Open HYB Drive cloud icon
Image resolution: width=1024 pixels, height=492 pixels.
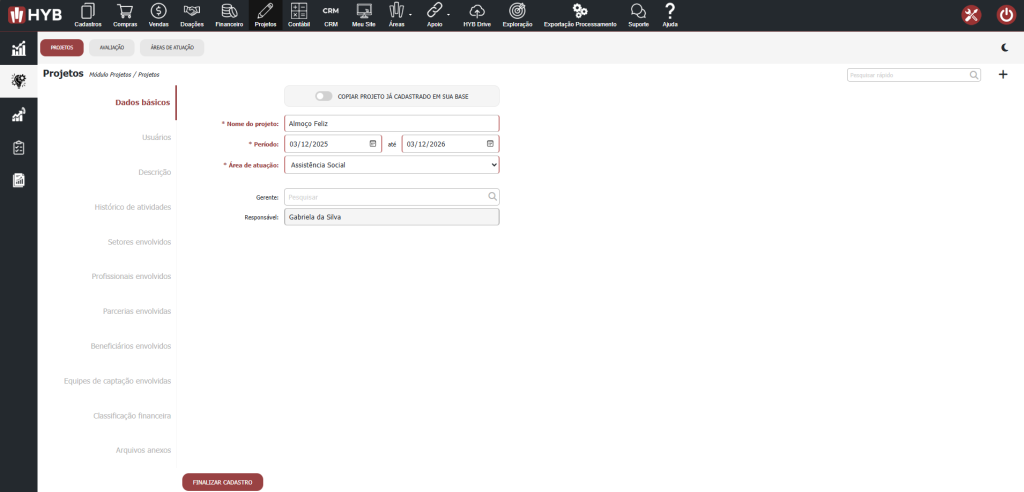477,11
